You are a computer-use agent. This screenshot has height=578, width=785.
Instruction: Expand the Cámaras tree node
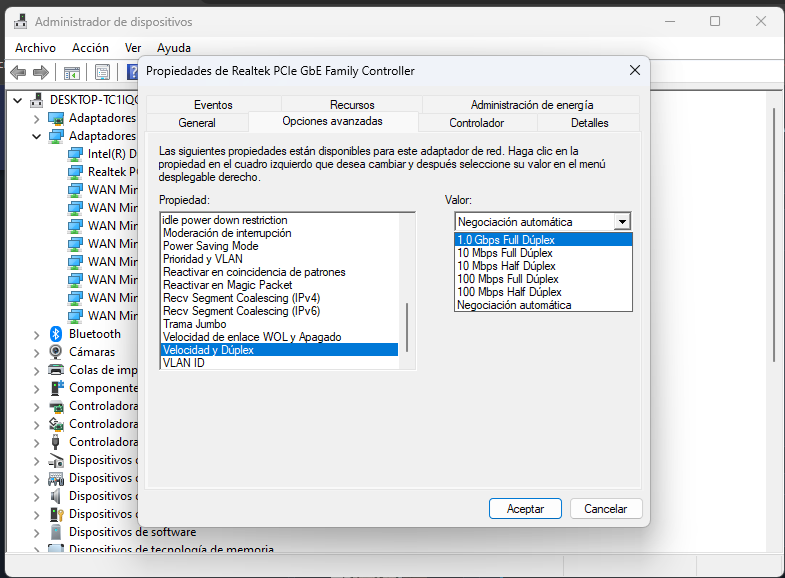[x=37, y=352]
